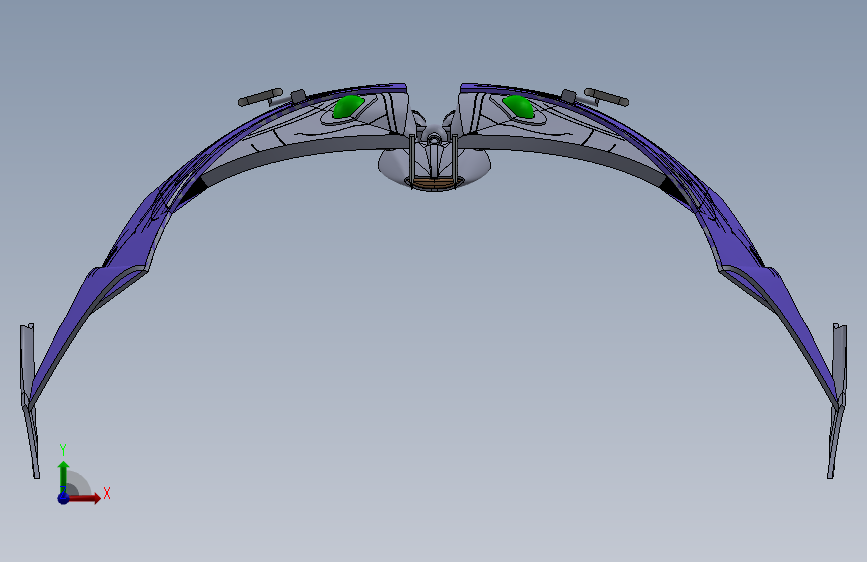
Task: Select the left dark cannon barrel on top
Action: click(260, 97)
